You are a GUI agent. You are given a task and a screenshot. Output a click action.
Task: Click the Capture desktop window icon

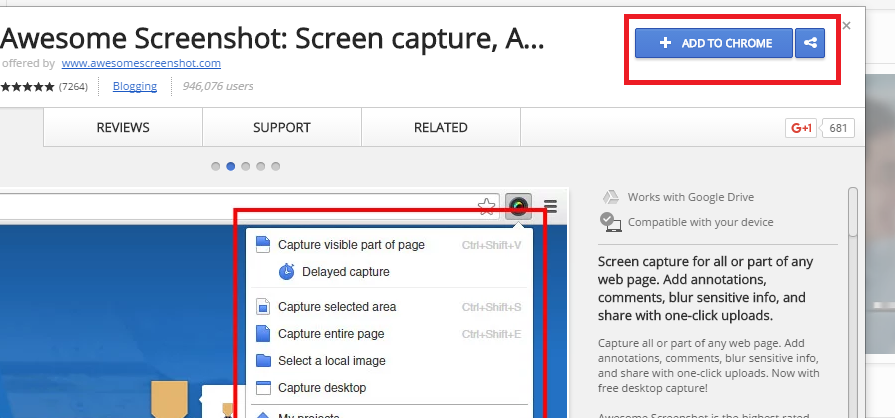pyautogui.click(x=263, y=388)
